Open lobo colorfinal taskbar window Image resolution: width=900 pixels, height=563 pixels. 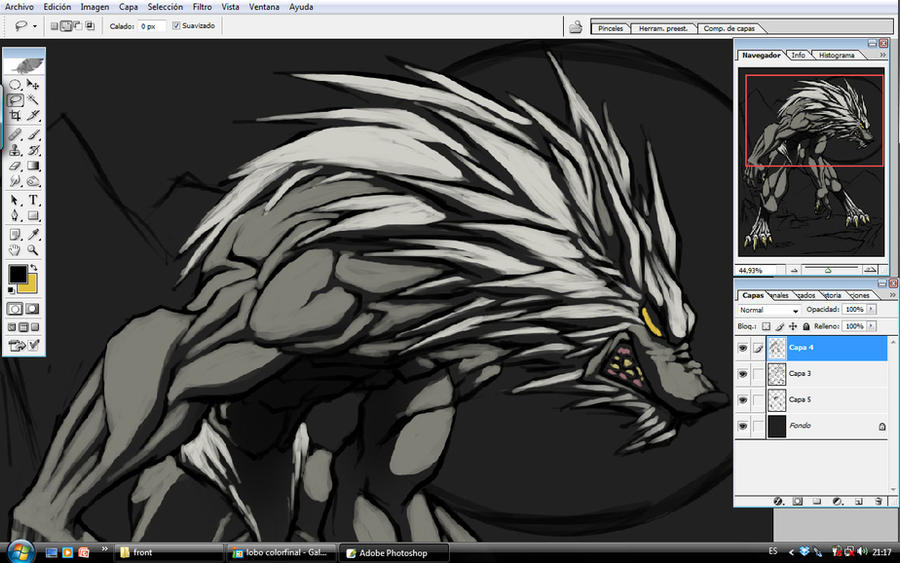(x=281, y=553)
